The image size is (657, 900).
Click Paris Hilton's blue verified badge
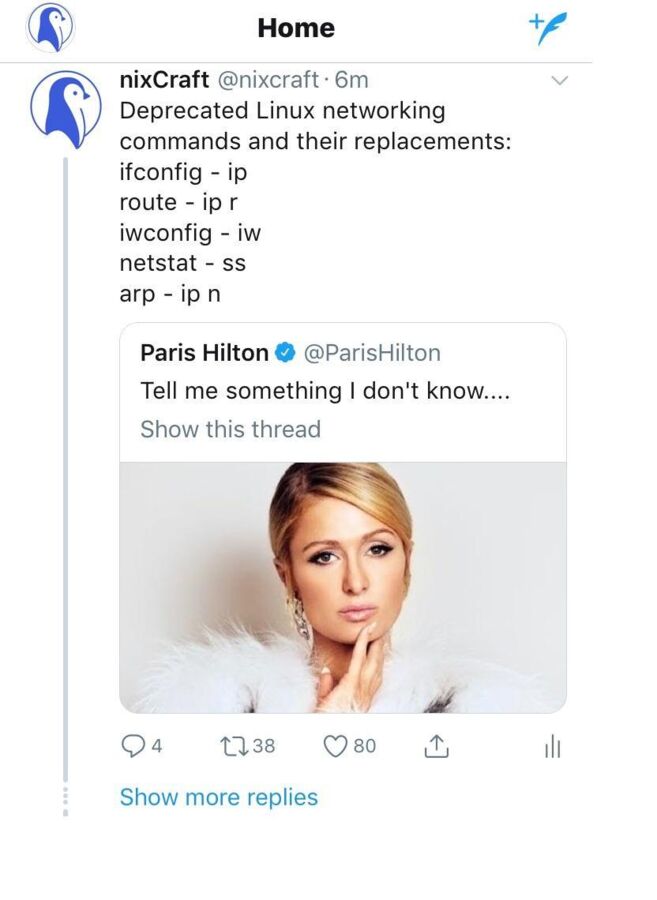tap(285, 353)
